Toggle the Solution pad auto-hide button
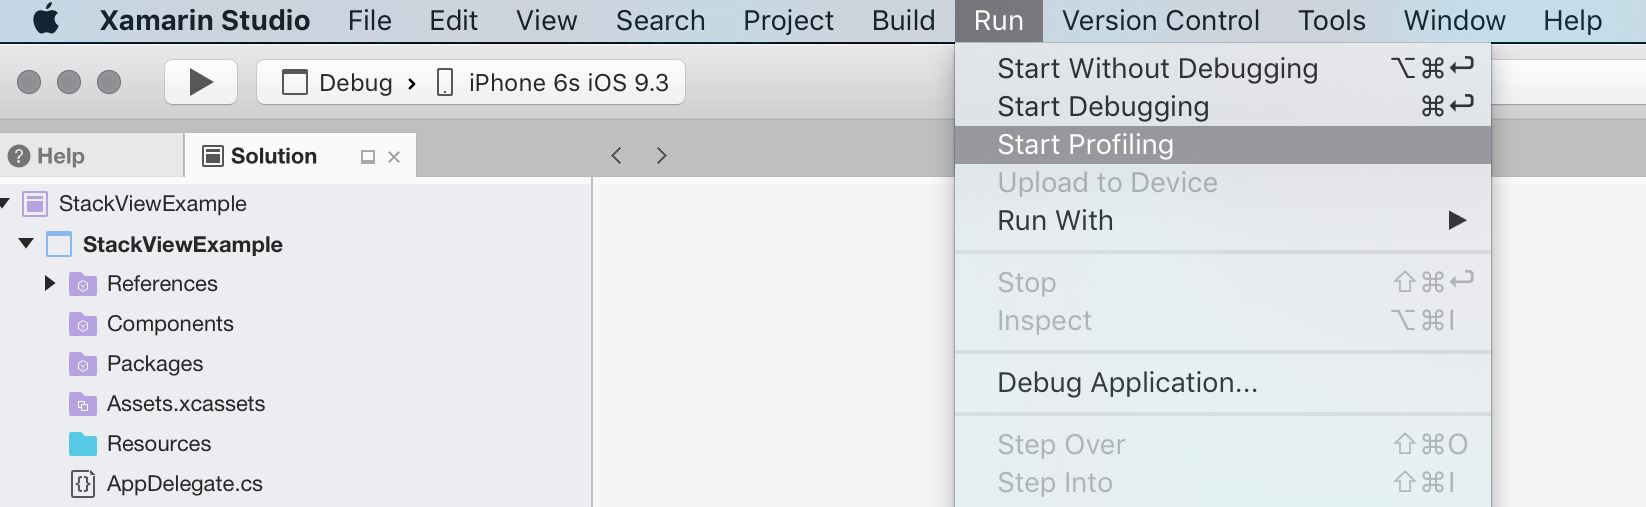 click(368, 157)
